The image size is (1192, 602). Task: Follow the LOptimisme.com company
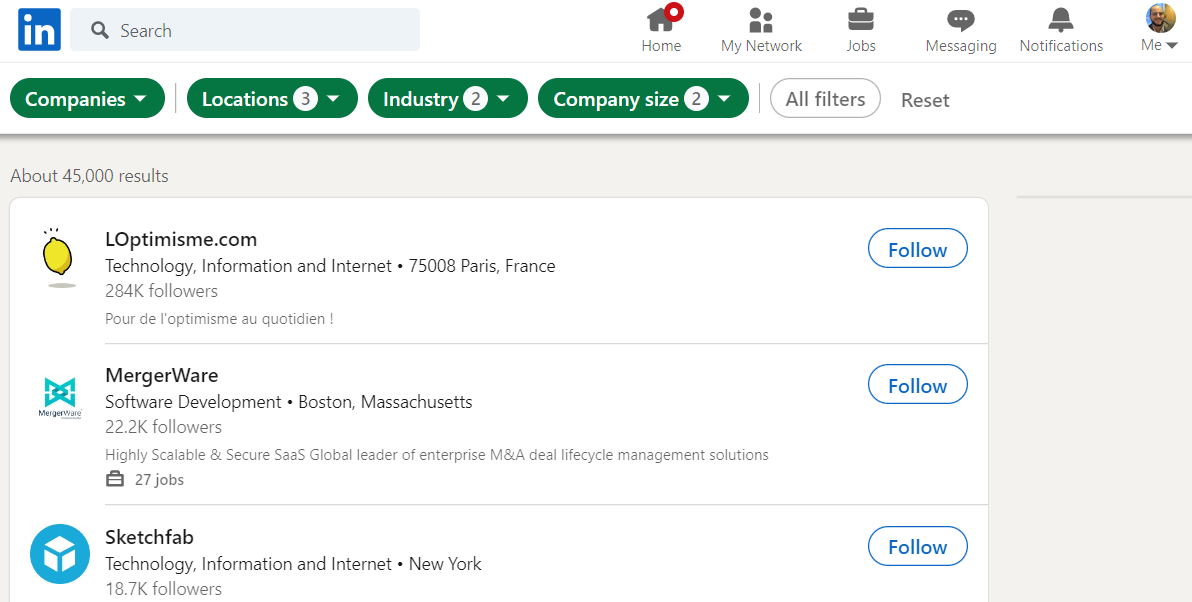point(917,249)
